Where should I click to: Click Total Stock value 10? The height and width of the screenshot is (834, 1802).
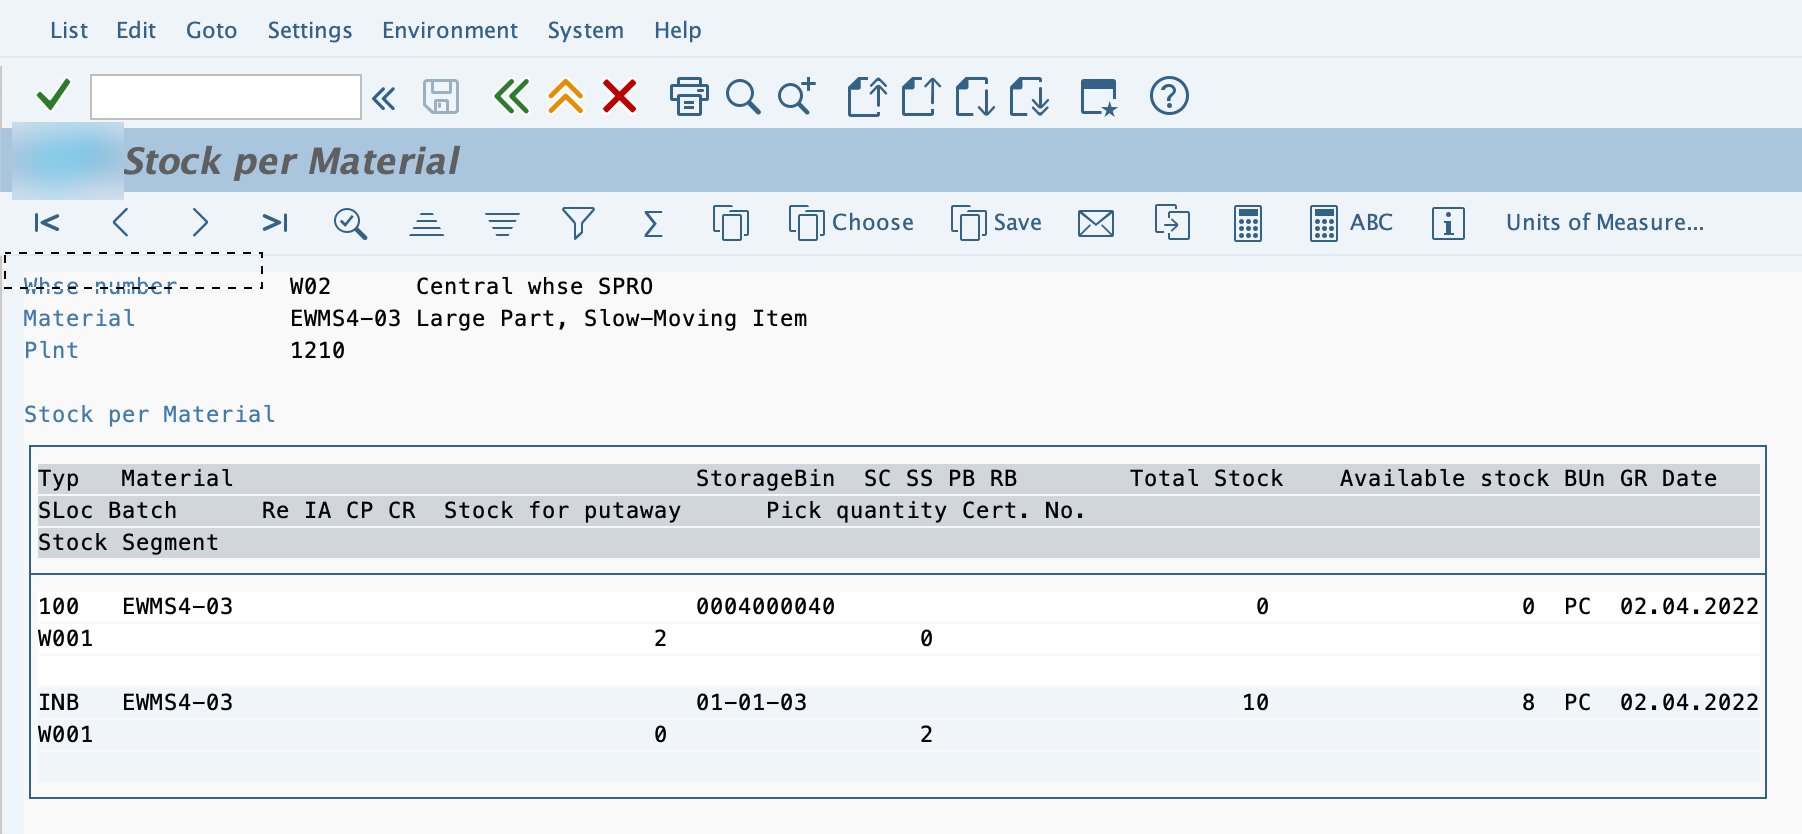point(1255,702)
